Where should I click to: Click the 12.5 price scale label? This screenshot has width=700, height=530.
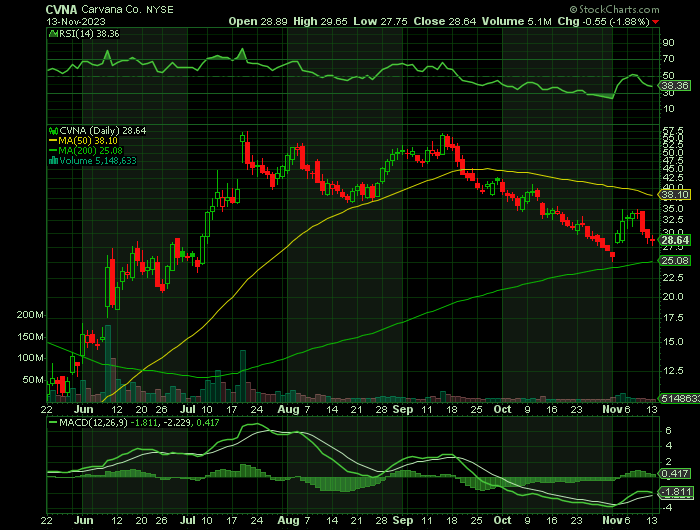(x=672, y=371)
